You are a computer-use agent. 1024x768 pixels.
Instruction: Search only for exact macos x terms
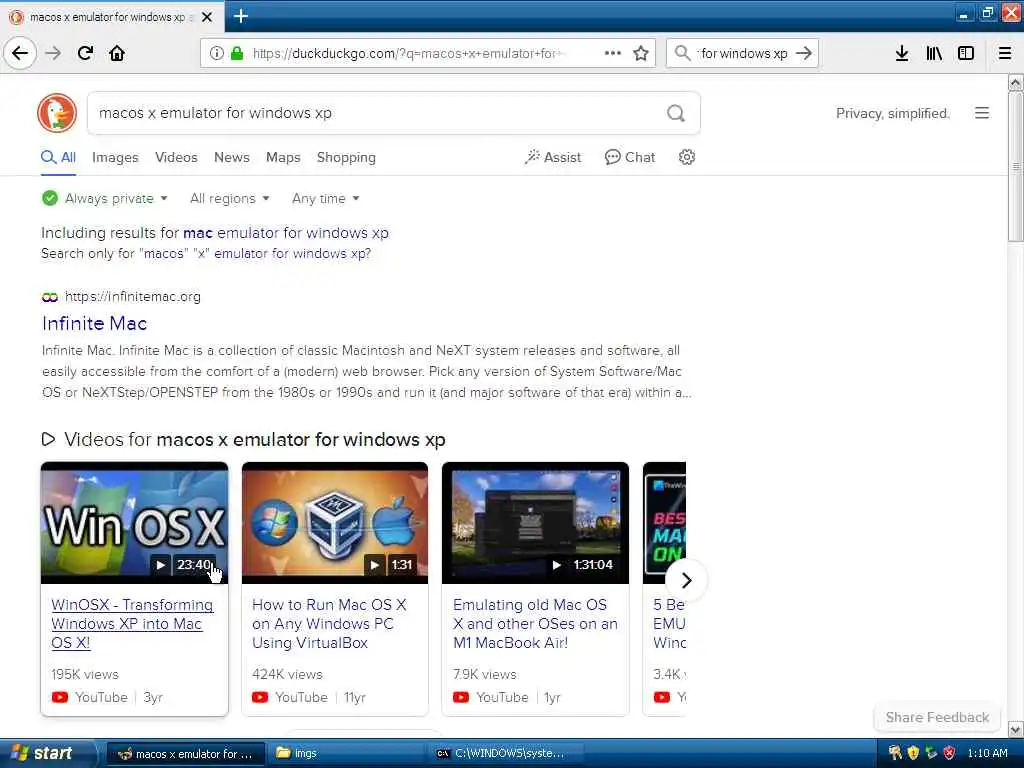point(206,253)
